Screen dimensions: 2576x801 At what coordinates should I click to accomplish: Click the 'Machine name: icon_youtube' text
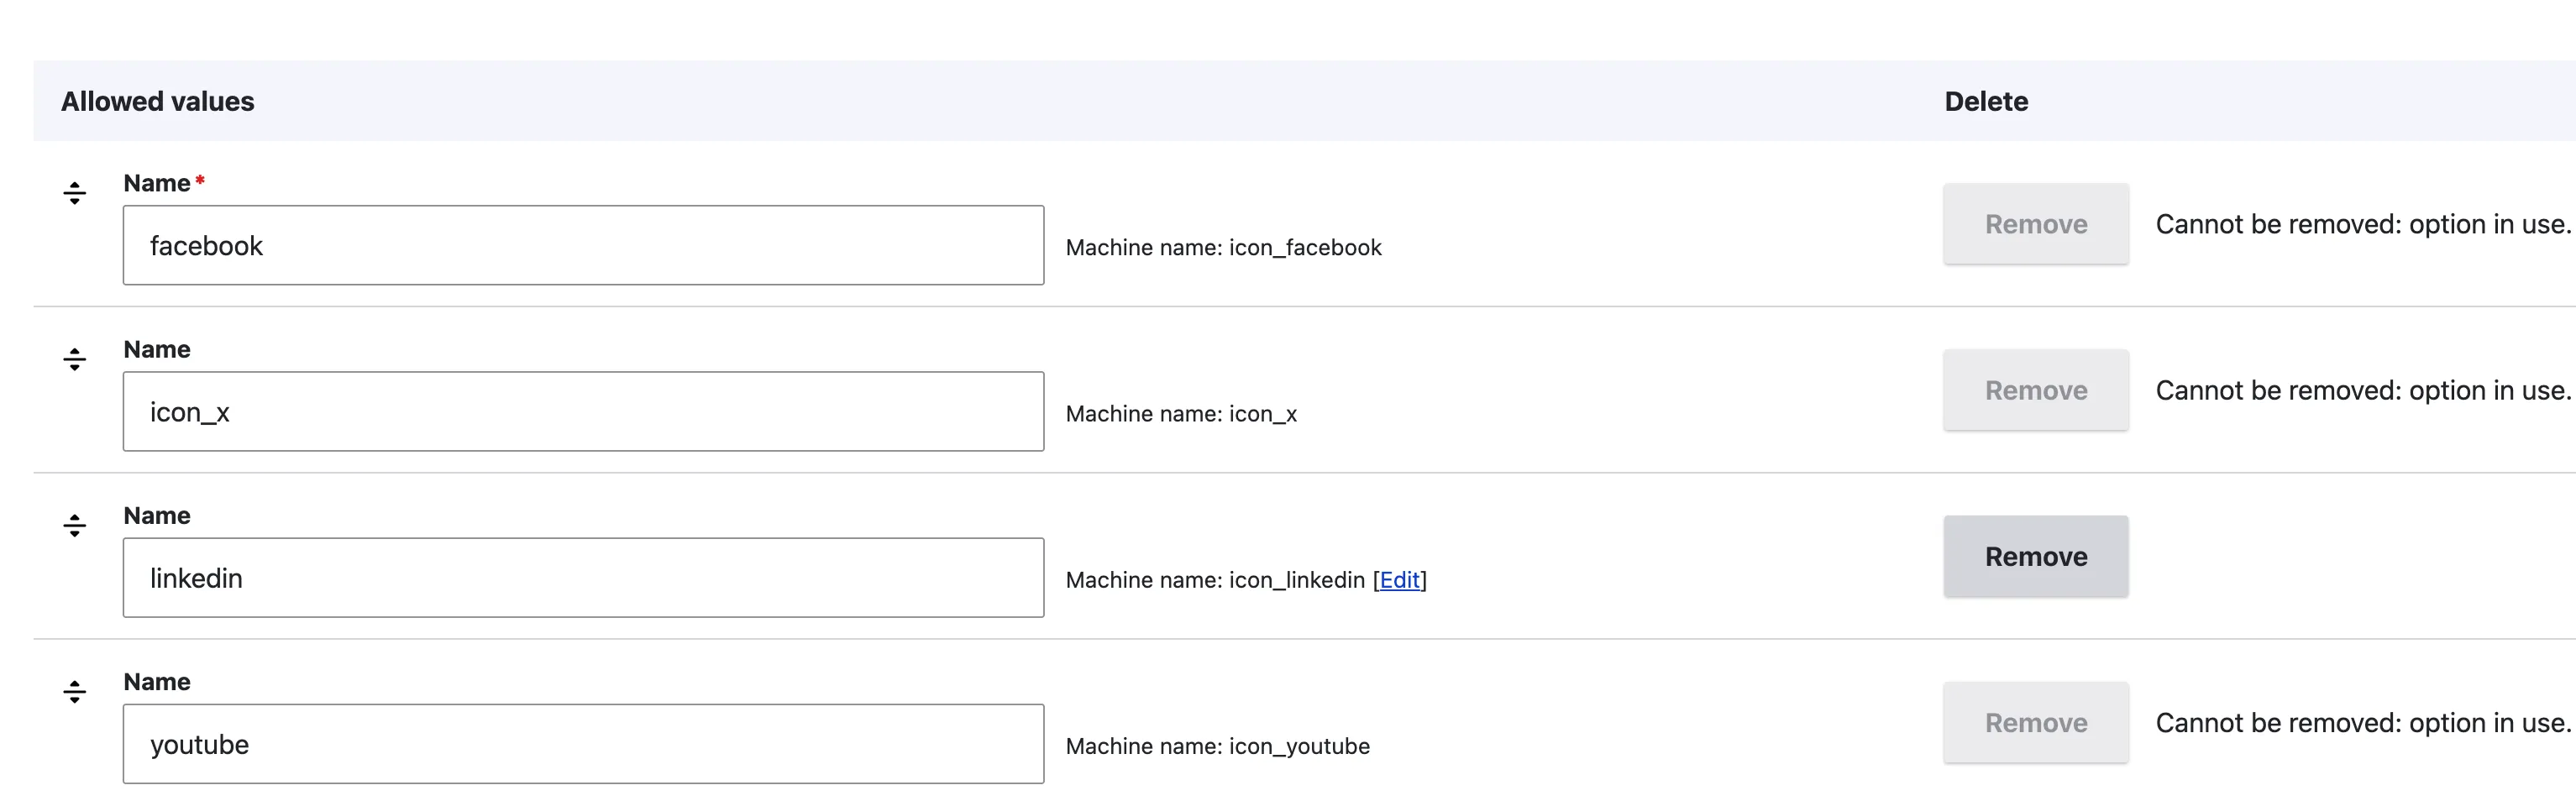point(1217,746)
